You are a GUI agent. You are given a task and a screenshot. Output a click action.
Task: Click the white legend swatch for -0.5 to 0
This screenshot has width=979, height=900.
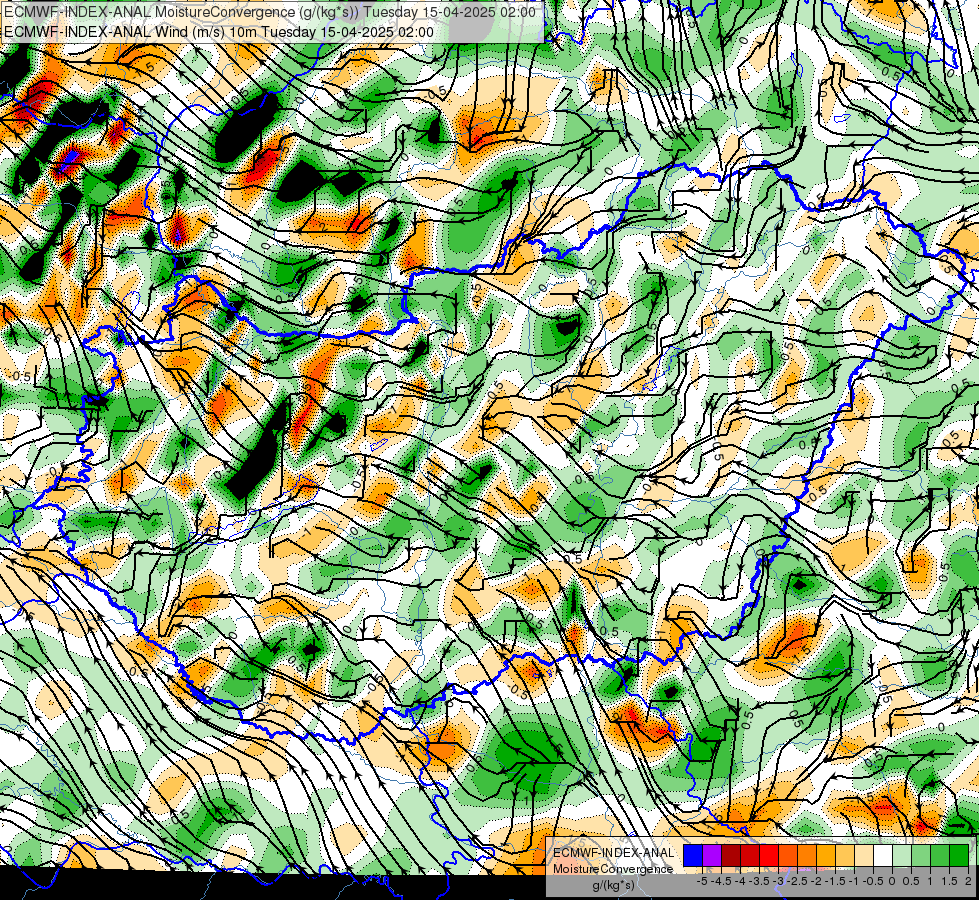click(883, 856)
